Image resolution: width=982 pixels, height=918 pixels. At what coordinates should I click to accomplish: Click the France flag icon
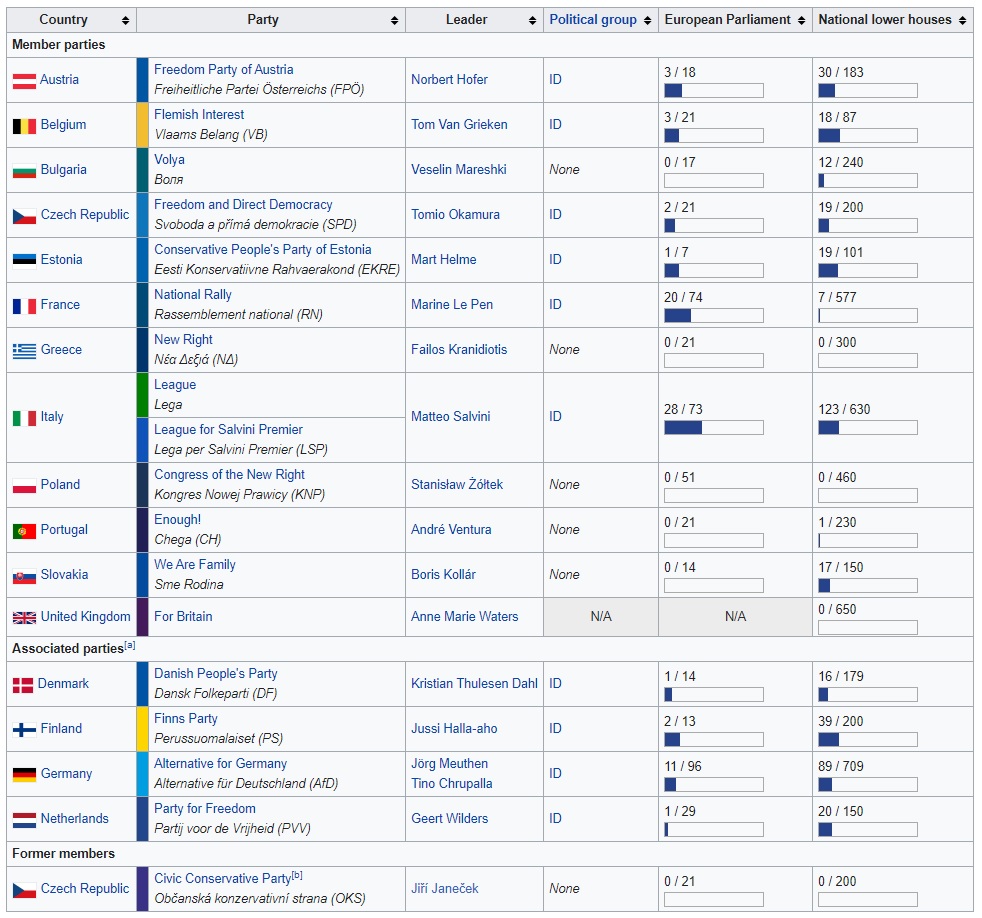pyautogui.click(x=24, y=305)
